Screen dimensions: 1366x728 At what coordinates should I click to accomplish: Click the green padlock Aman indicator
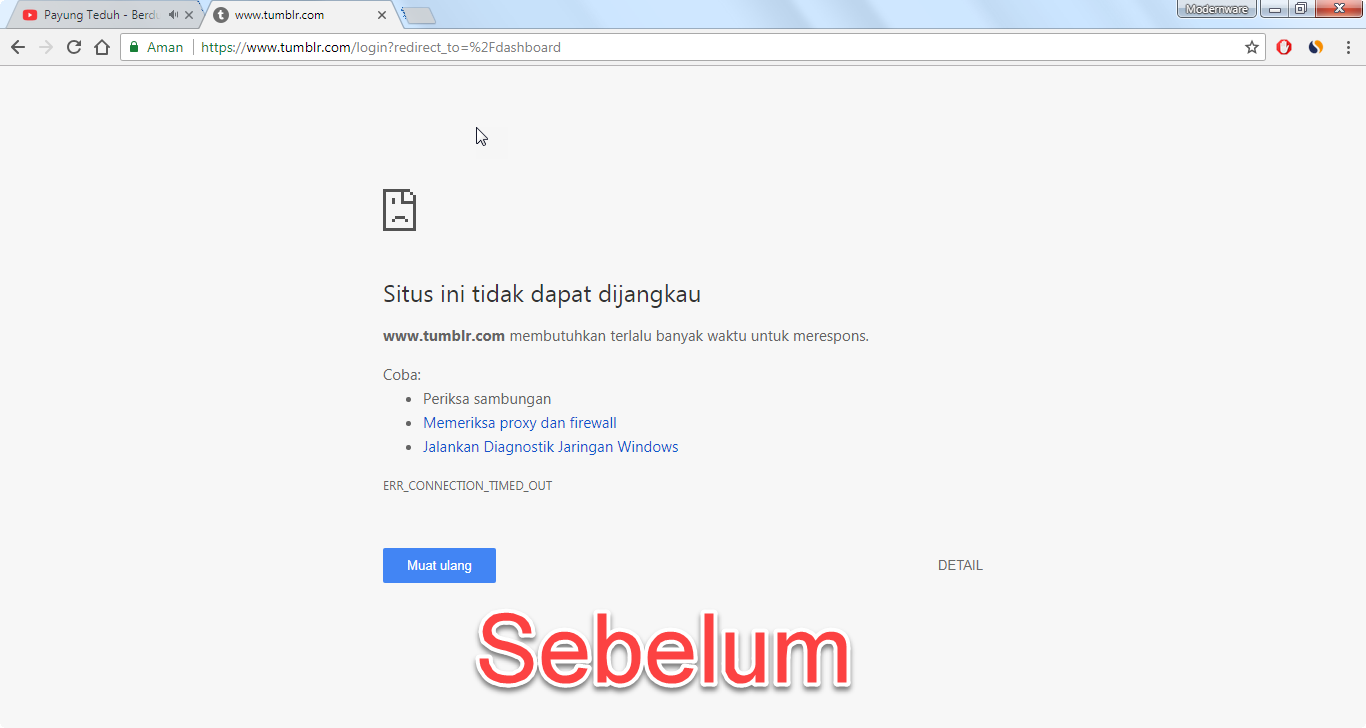point(157,47)
